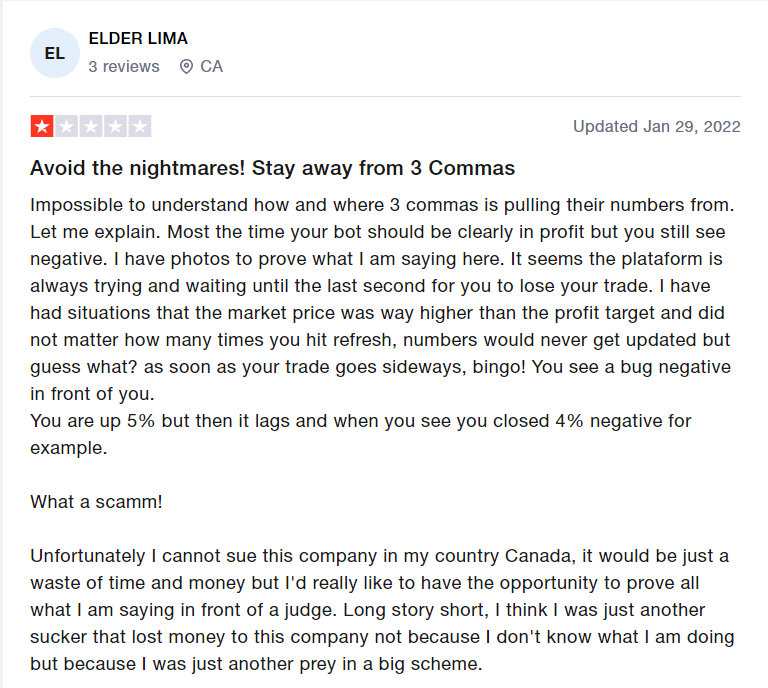Open ELDER LIMA reviewer profile name

click(138, 38)
